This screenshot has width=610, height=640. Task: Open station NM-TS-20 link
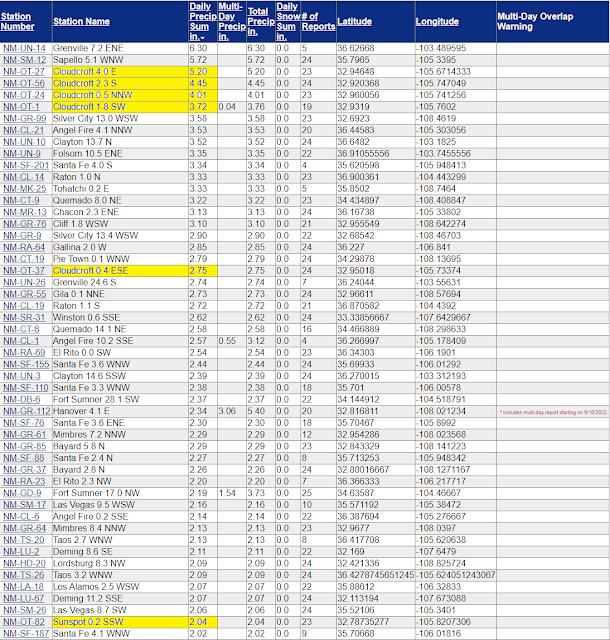(23, 540)
